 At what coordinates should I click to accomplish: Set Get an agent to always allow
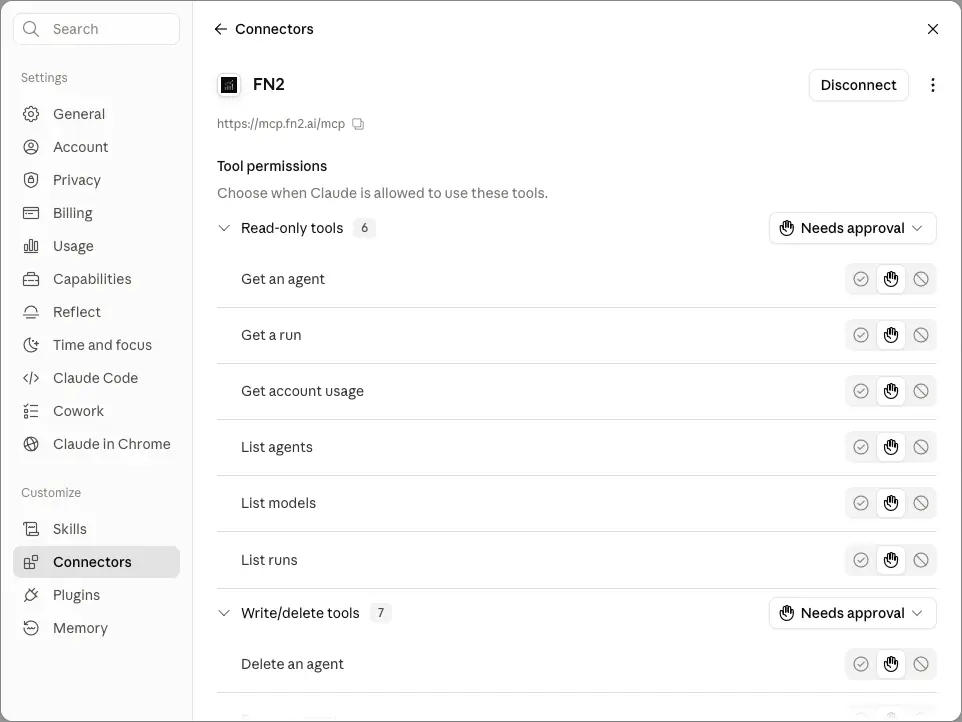pos(861,279)
